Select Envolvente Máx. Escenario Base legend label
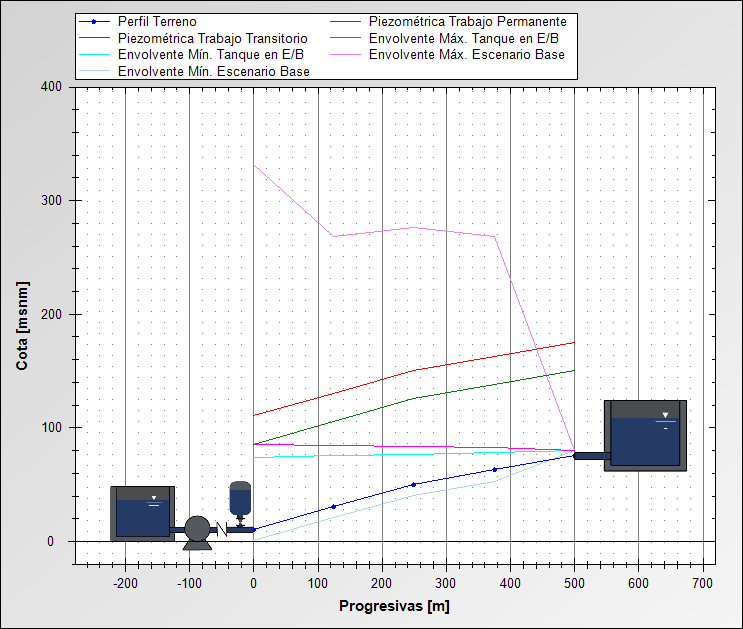 pyautogui.click(x=467, y=55)
